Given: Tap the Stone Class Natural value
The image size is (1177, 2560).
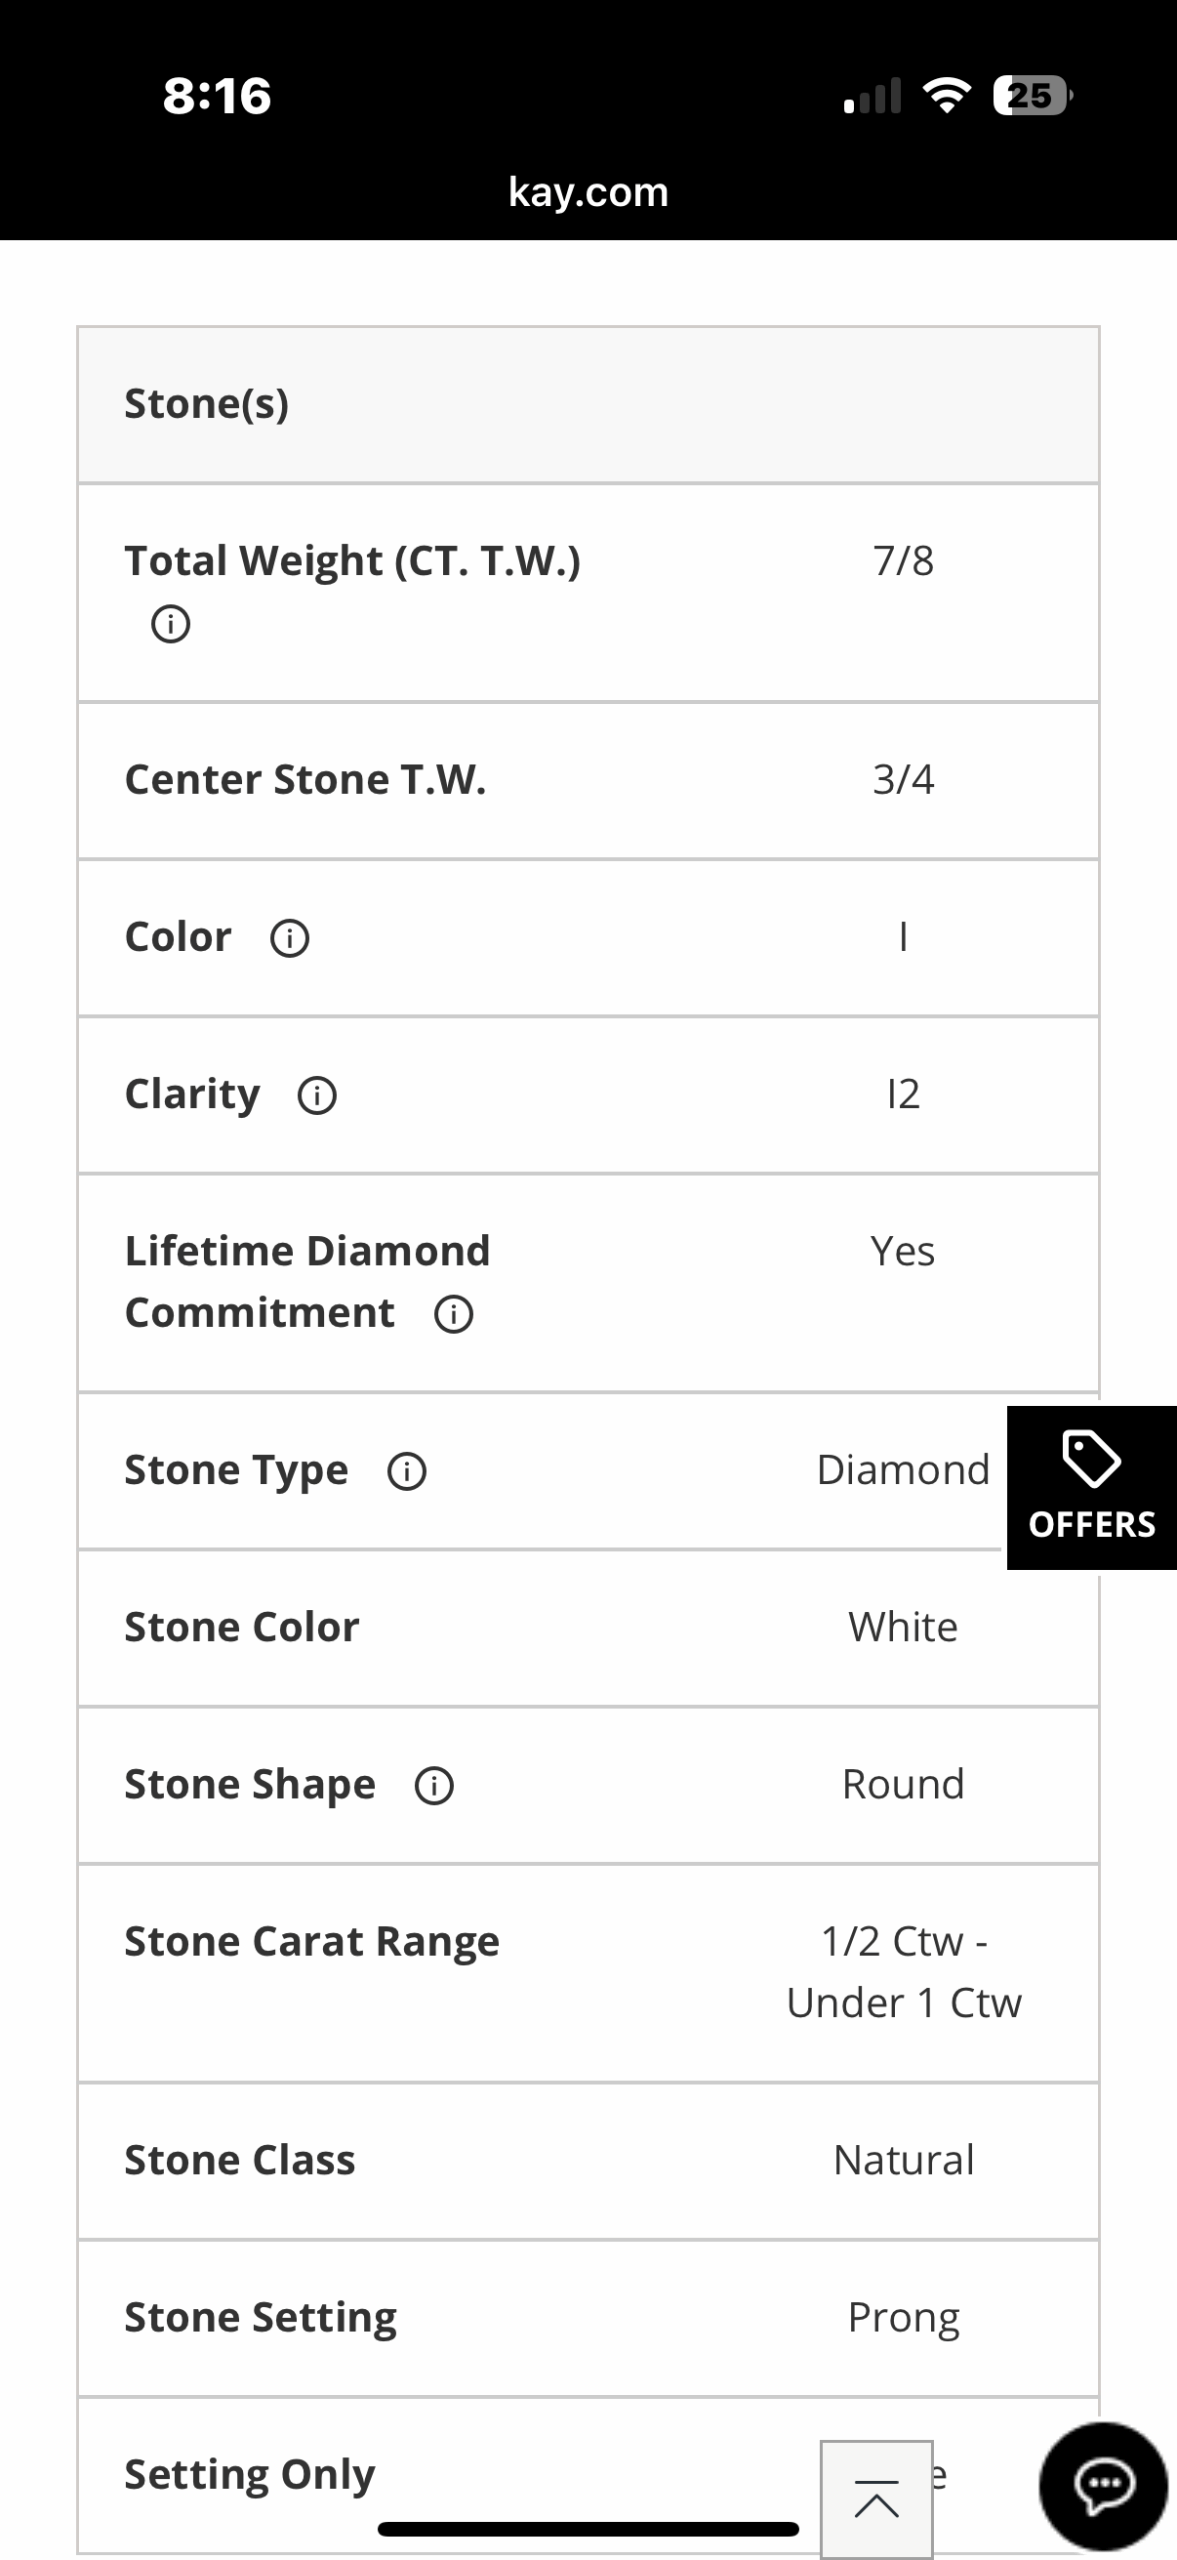Looking at the screenshot, I should coord(903,2160).
